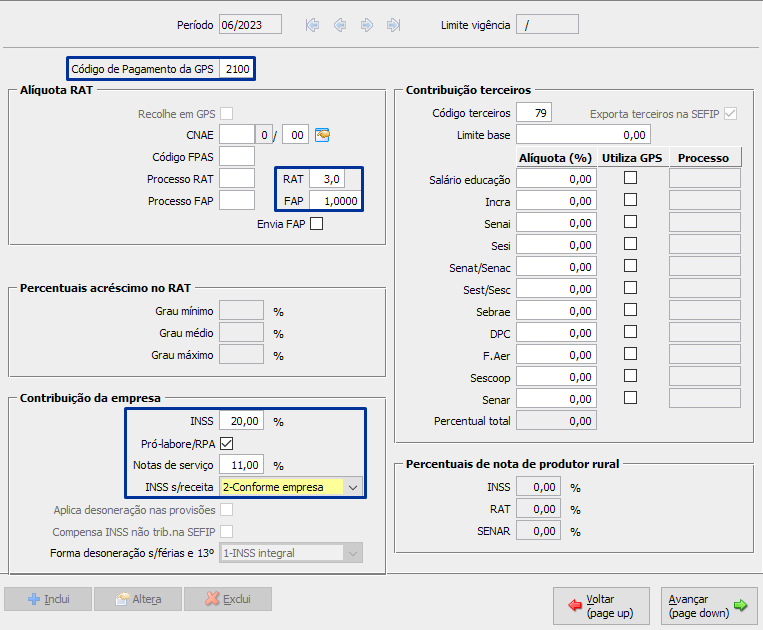Go to last period record arrow
This screenshot has height=630, width=763.
(394, 25)
